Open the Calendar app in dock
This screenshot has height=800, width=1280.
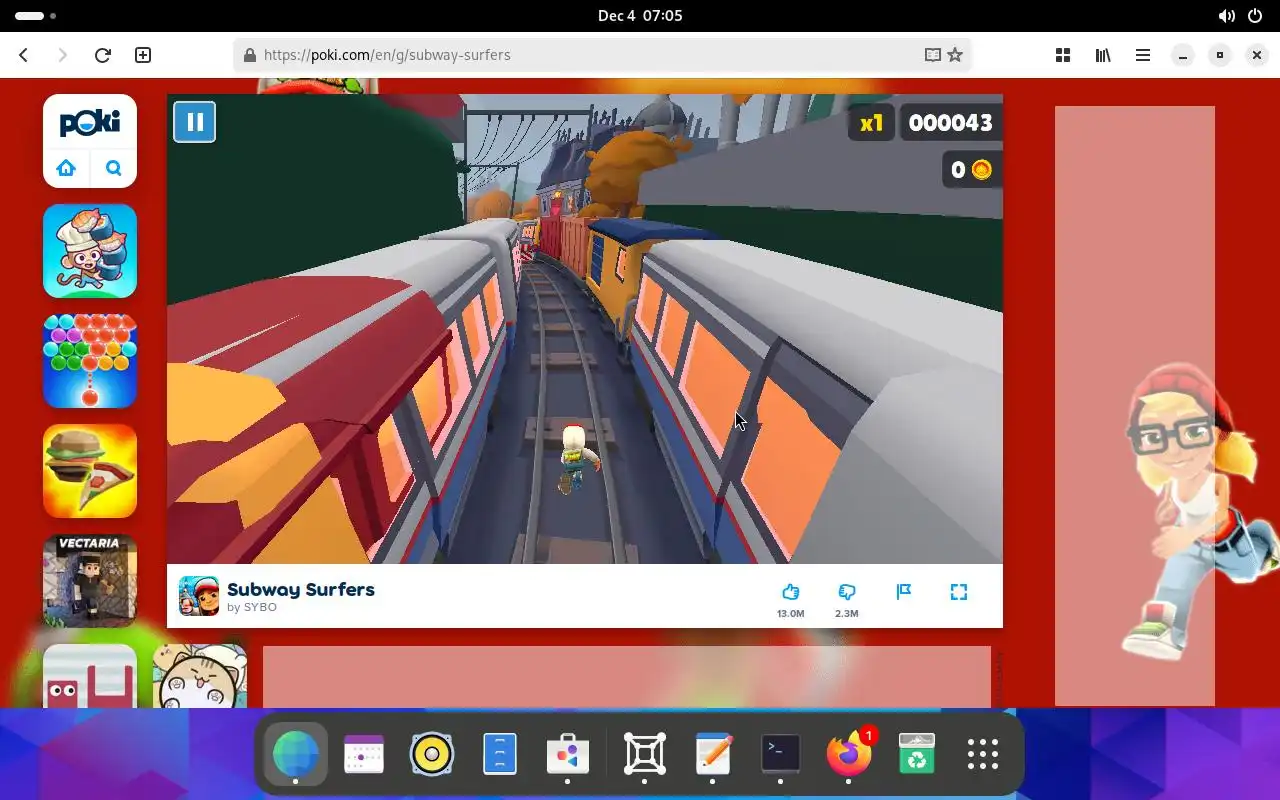coord(364,754)
